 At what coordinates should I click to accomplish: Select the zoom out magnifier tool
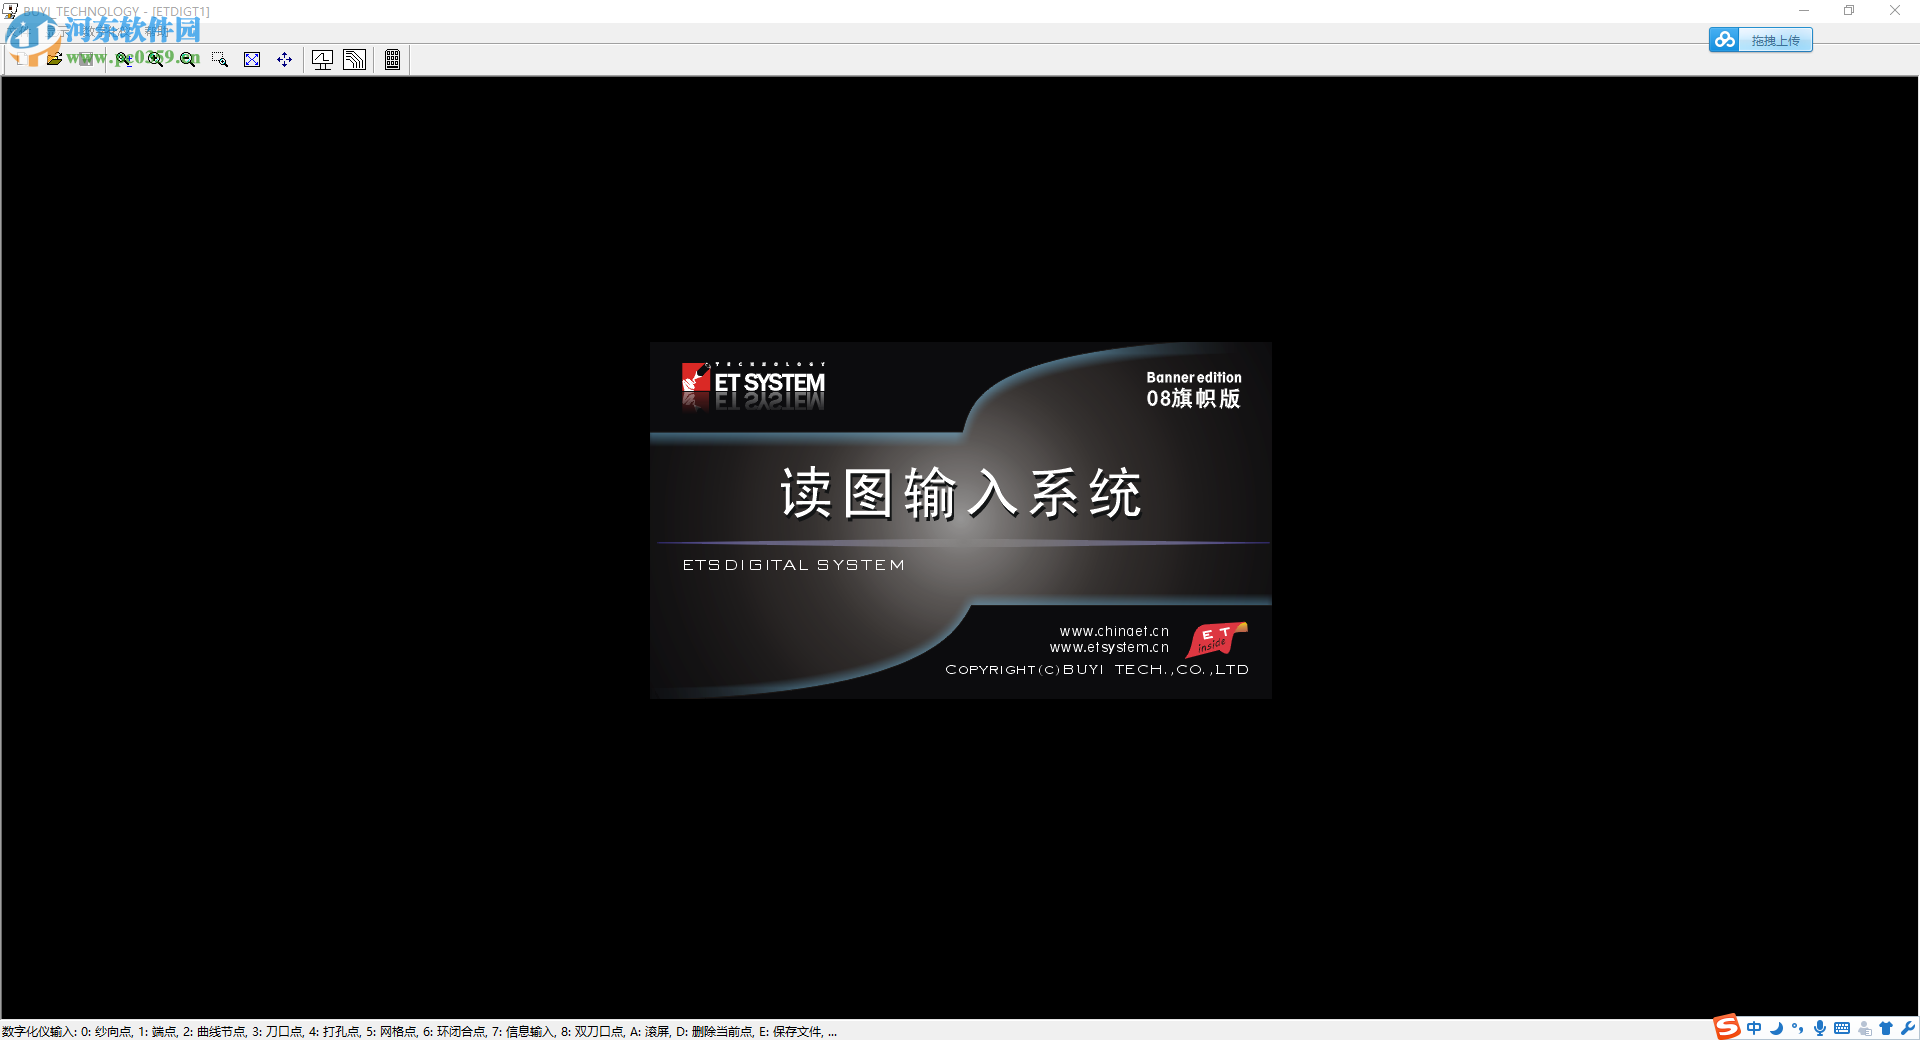coord(186,59)
